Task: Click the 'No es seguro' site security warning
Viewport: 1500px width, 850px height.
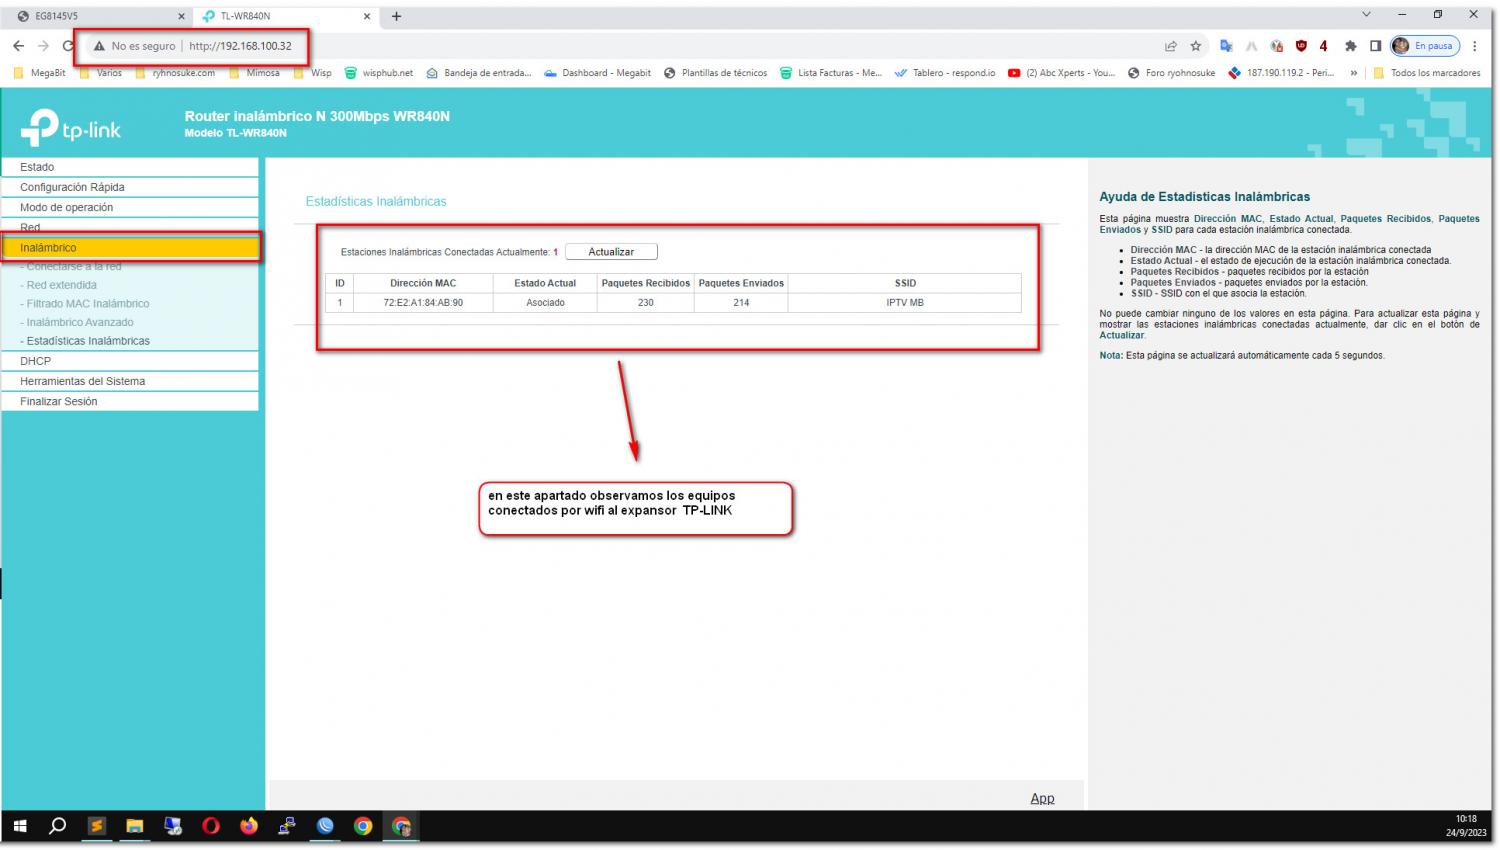Action: click(135, 46)
